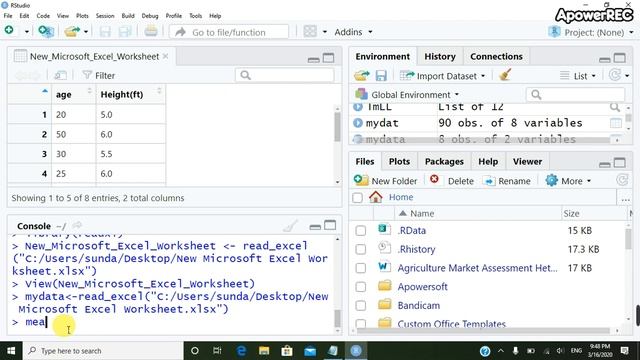
Task: Click the Save document icon in toolbar
Action: click(x=105, y=31)
